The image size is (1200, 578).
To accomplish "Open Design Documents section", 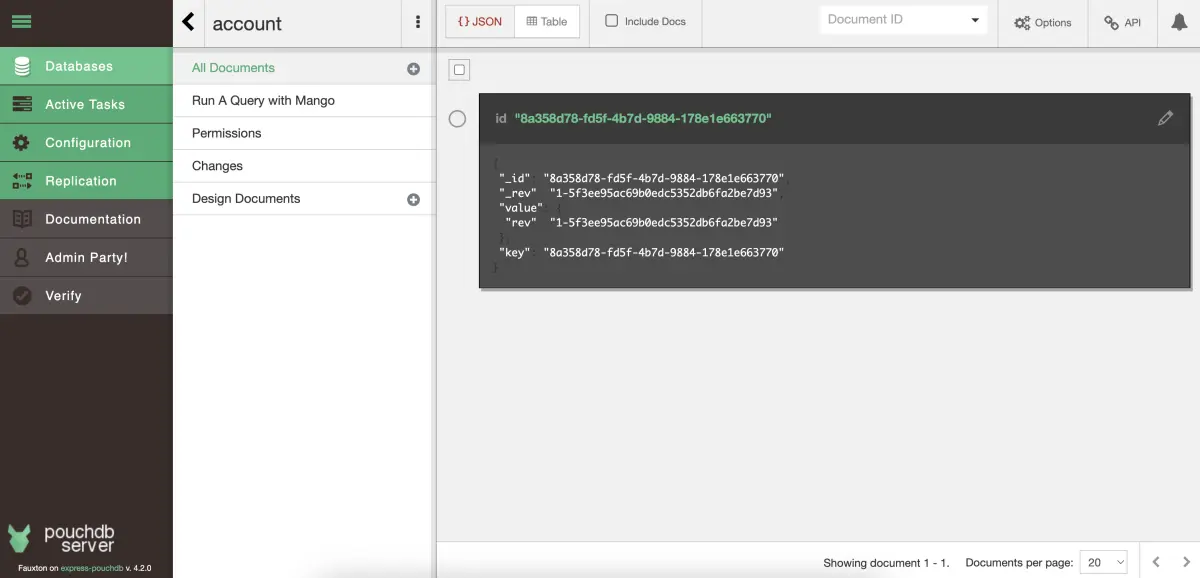I will pos(246,199).
